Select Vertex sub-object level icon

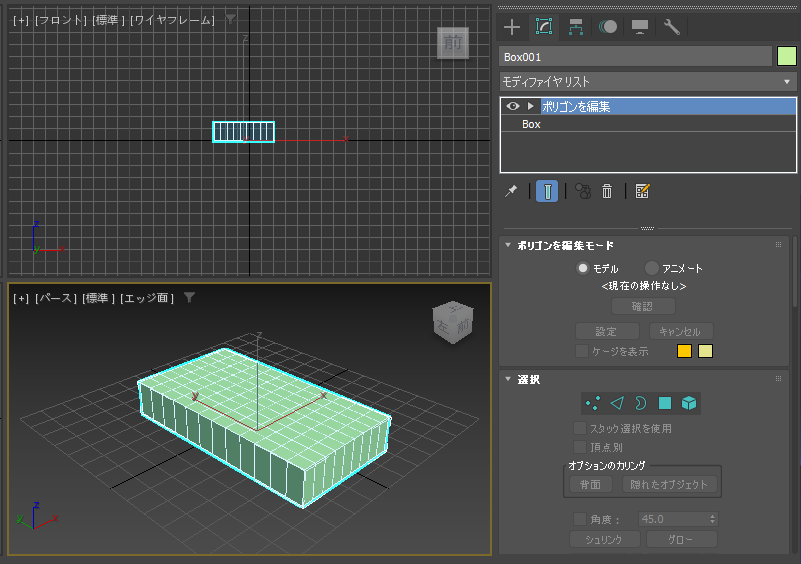pyautogui.click(x=593, y=403)
